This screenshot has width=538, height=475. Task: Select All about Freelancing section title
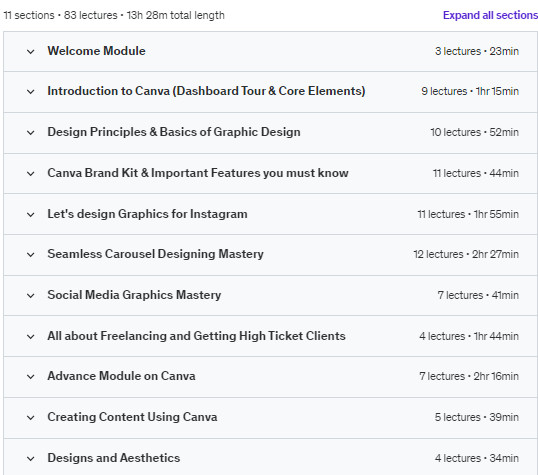coord(197,336)
